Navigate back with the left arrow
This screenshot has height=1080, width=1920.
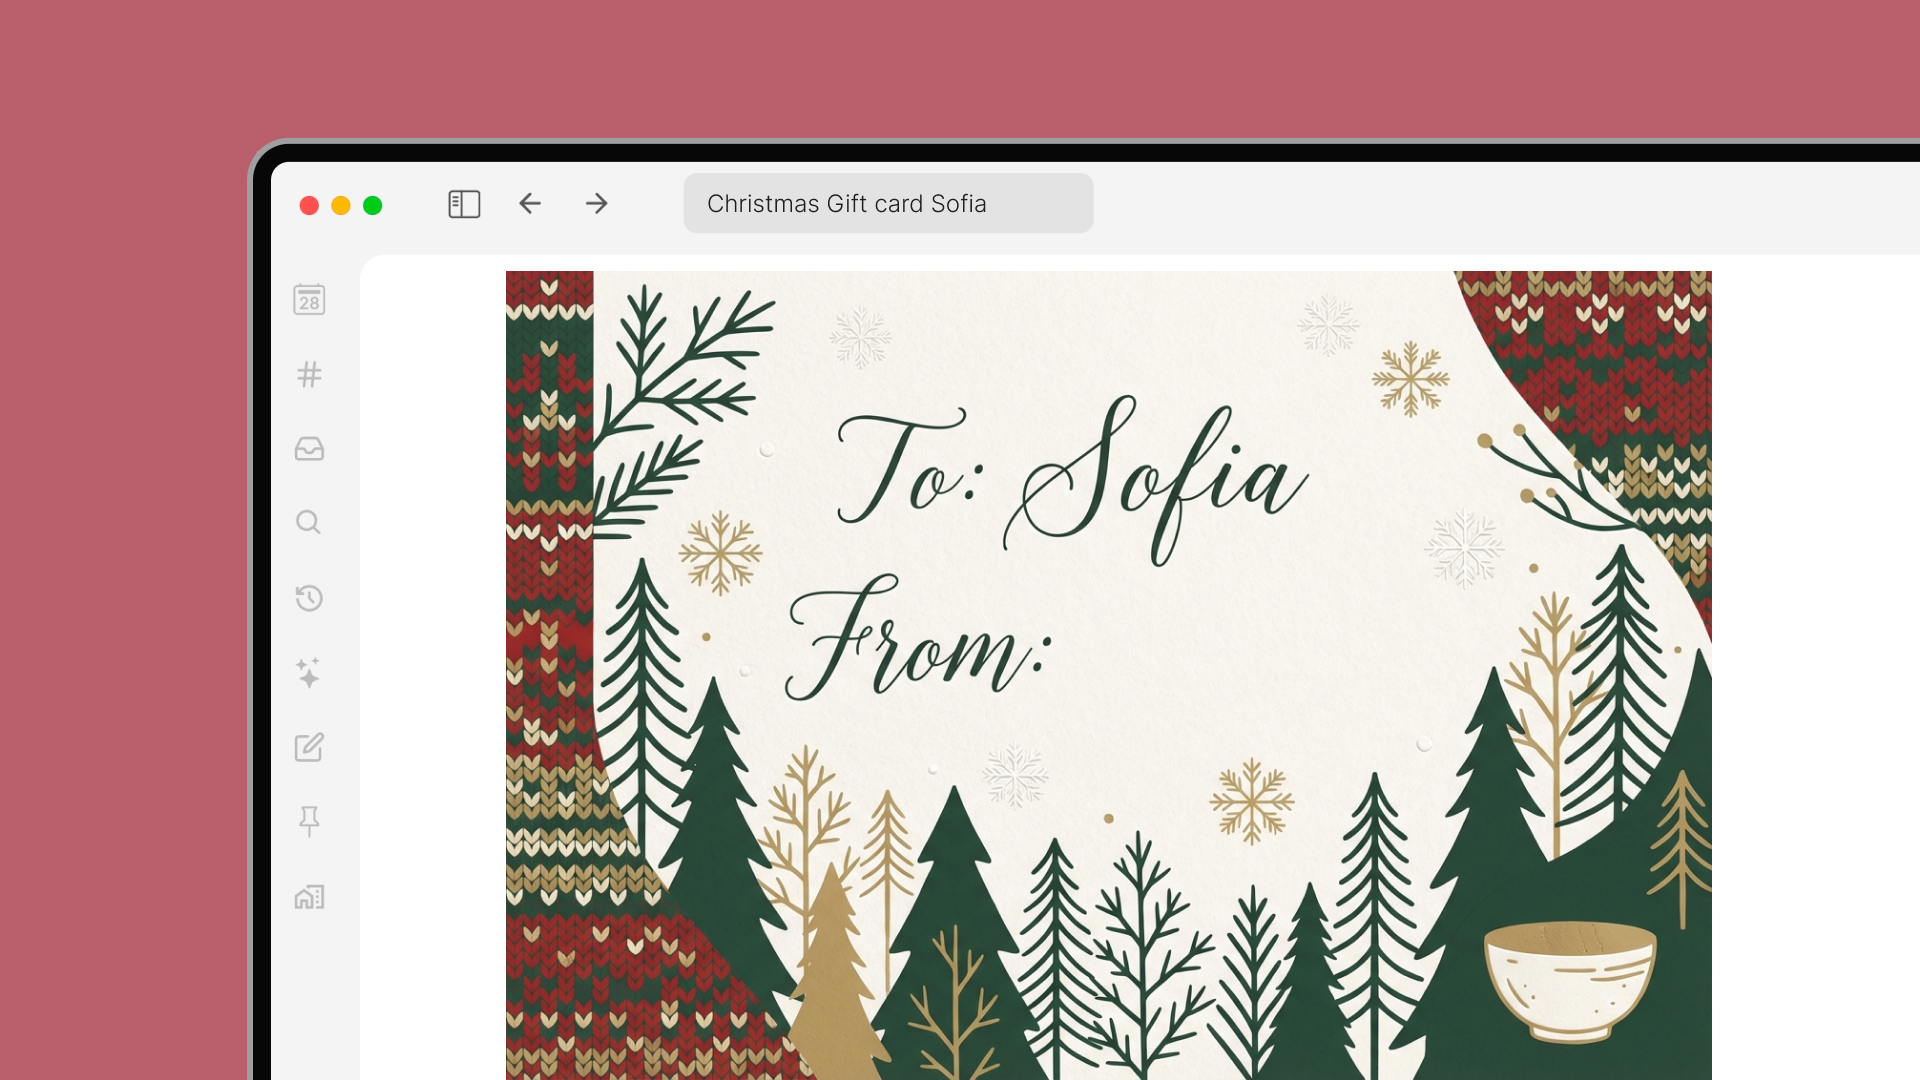530,204
